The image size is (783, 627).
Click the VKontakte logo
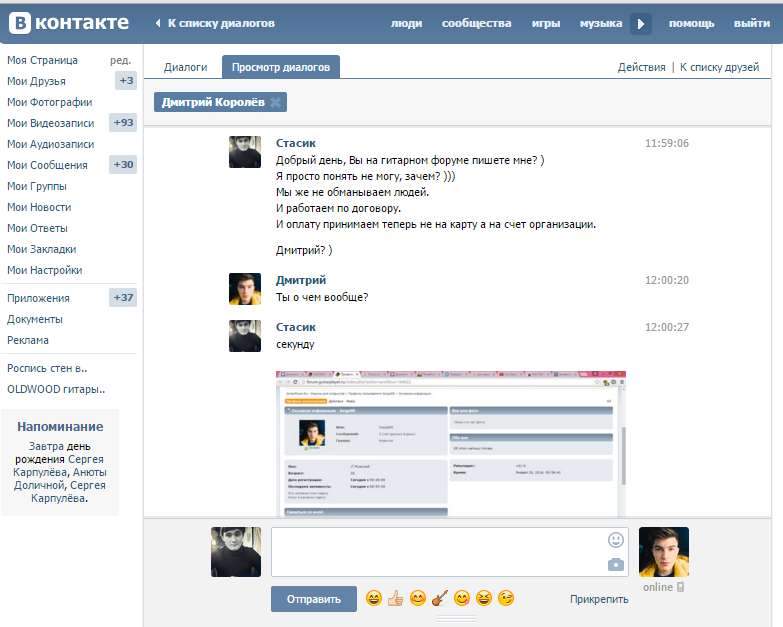tap(69, 22)
